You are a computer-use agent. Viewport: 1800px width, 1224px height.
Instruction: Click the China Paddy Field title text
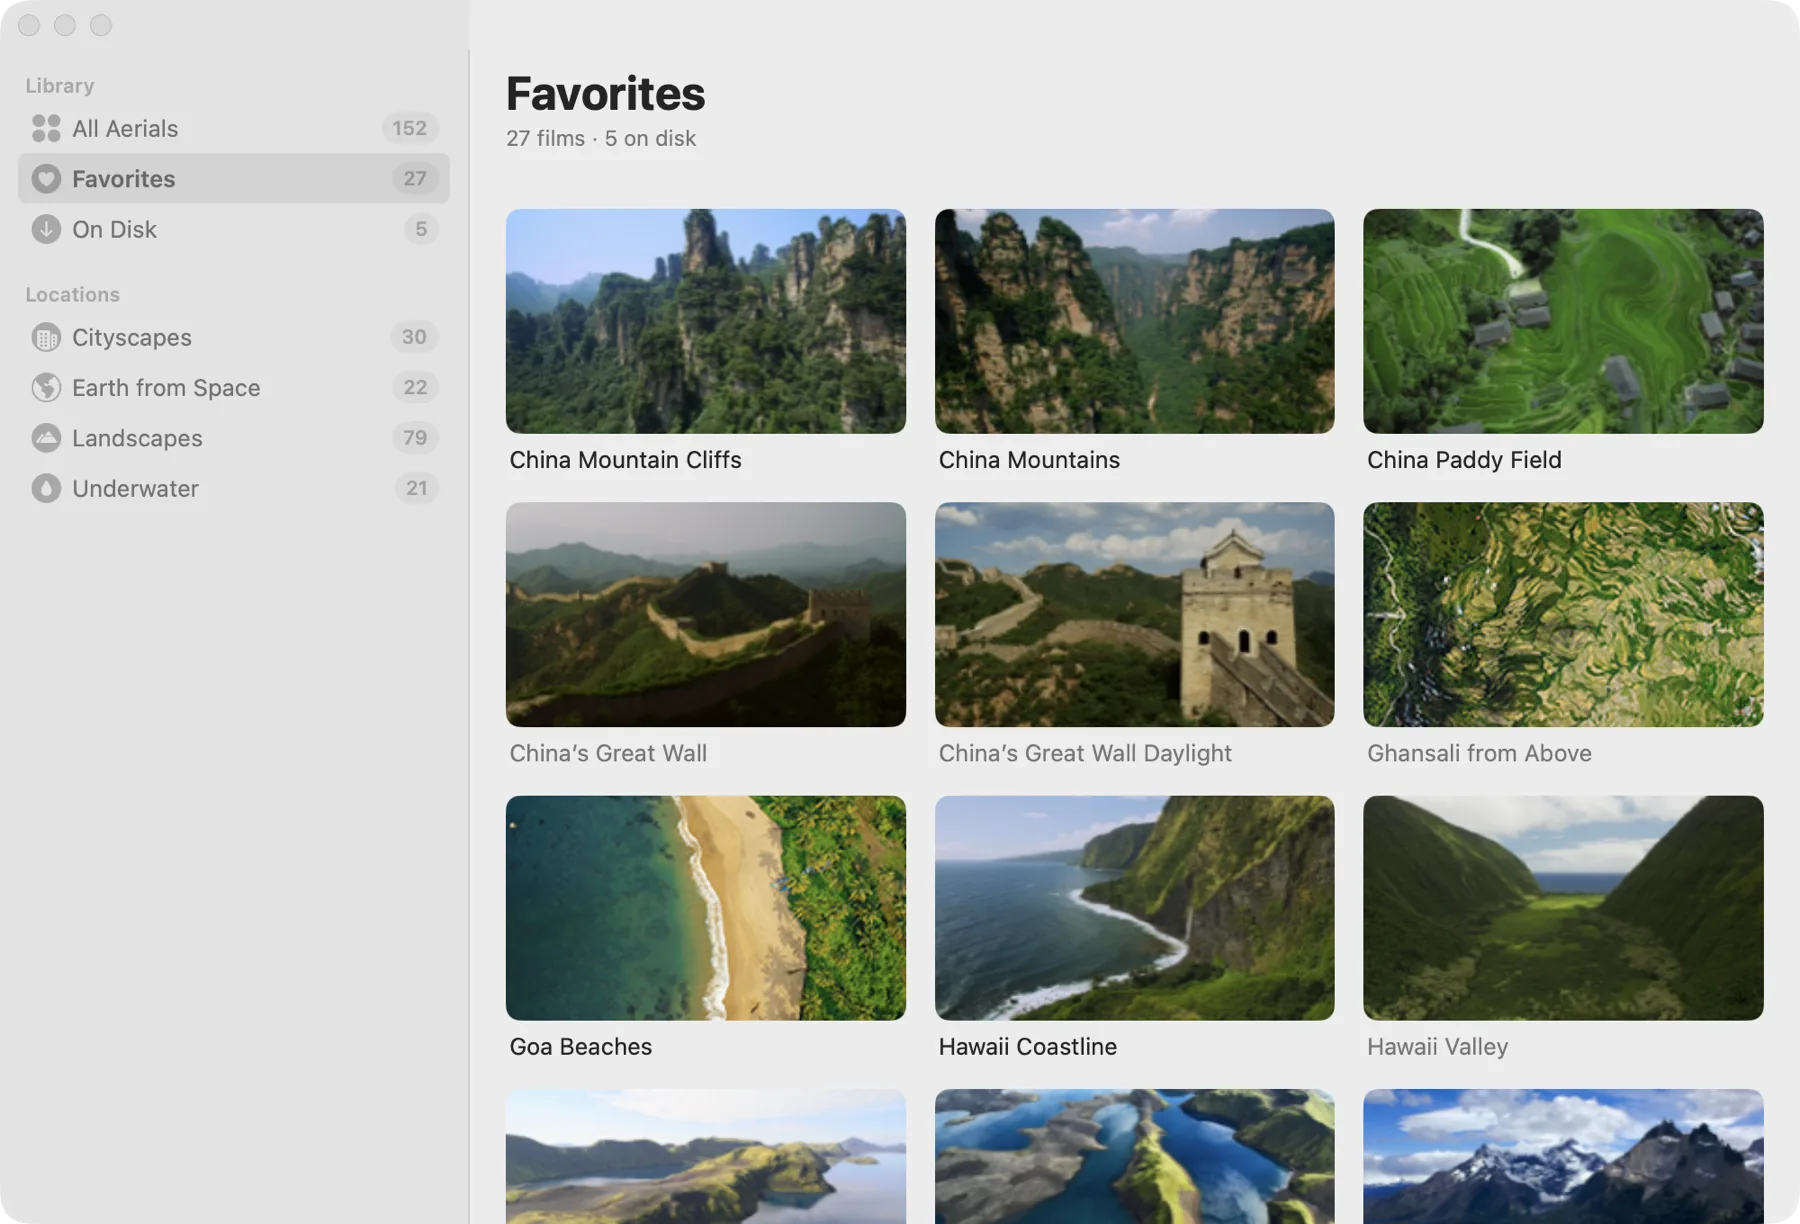pos(1464,460)
